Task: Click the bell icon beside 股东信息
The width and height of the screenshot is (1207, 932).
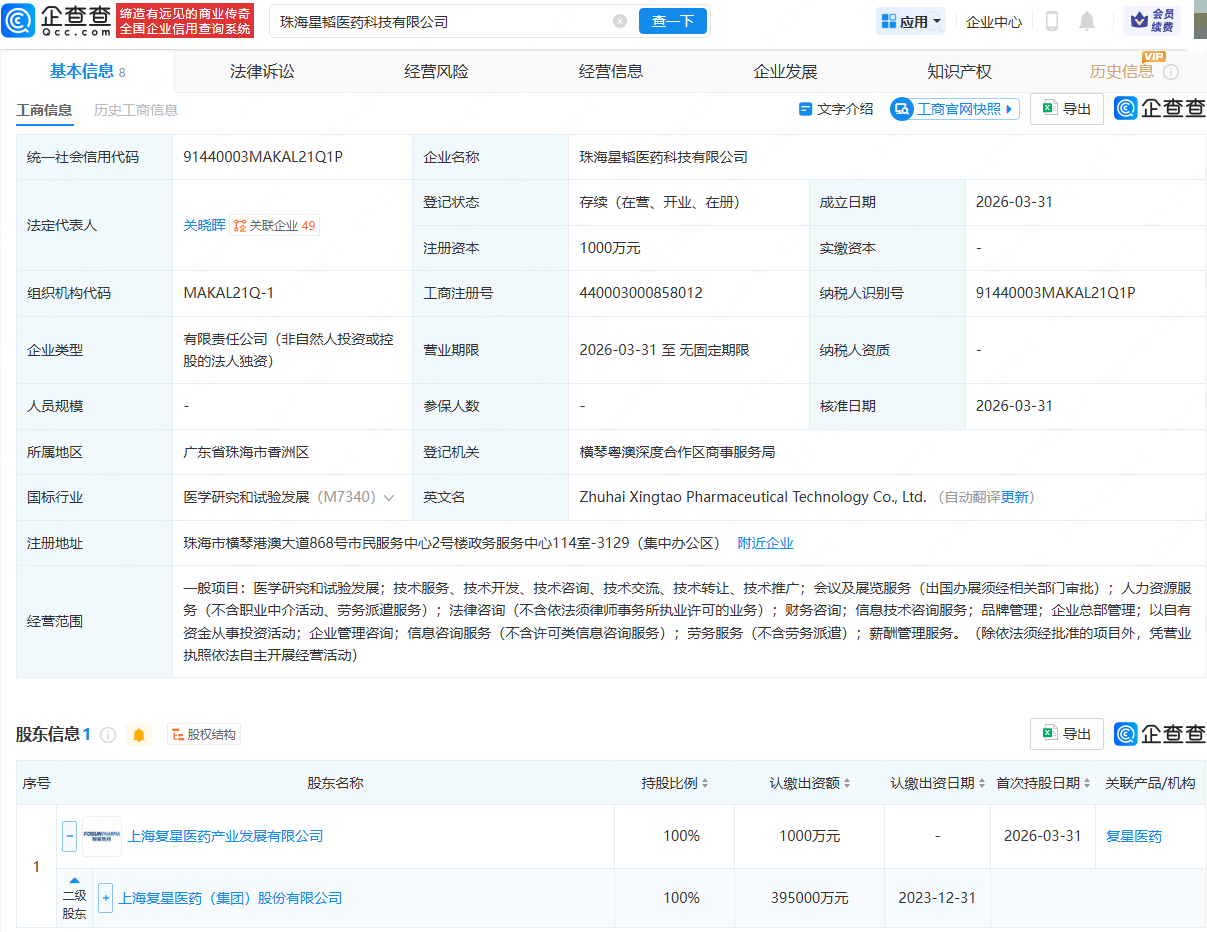Action: [x=139, y=734]
